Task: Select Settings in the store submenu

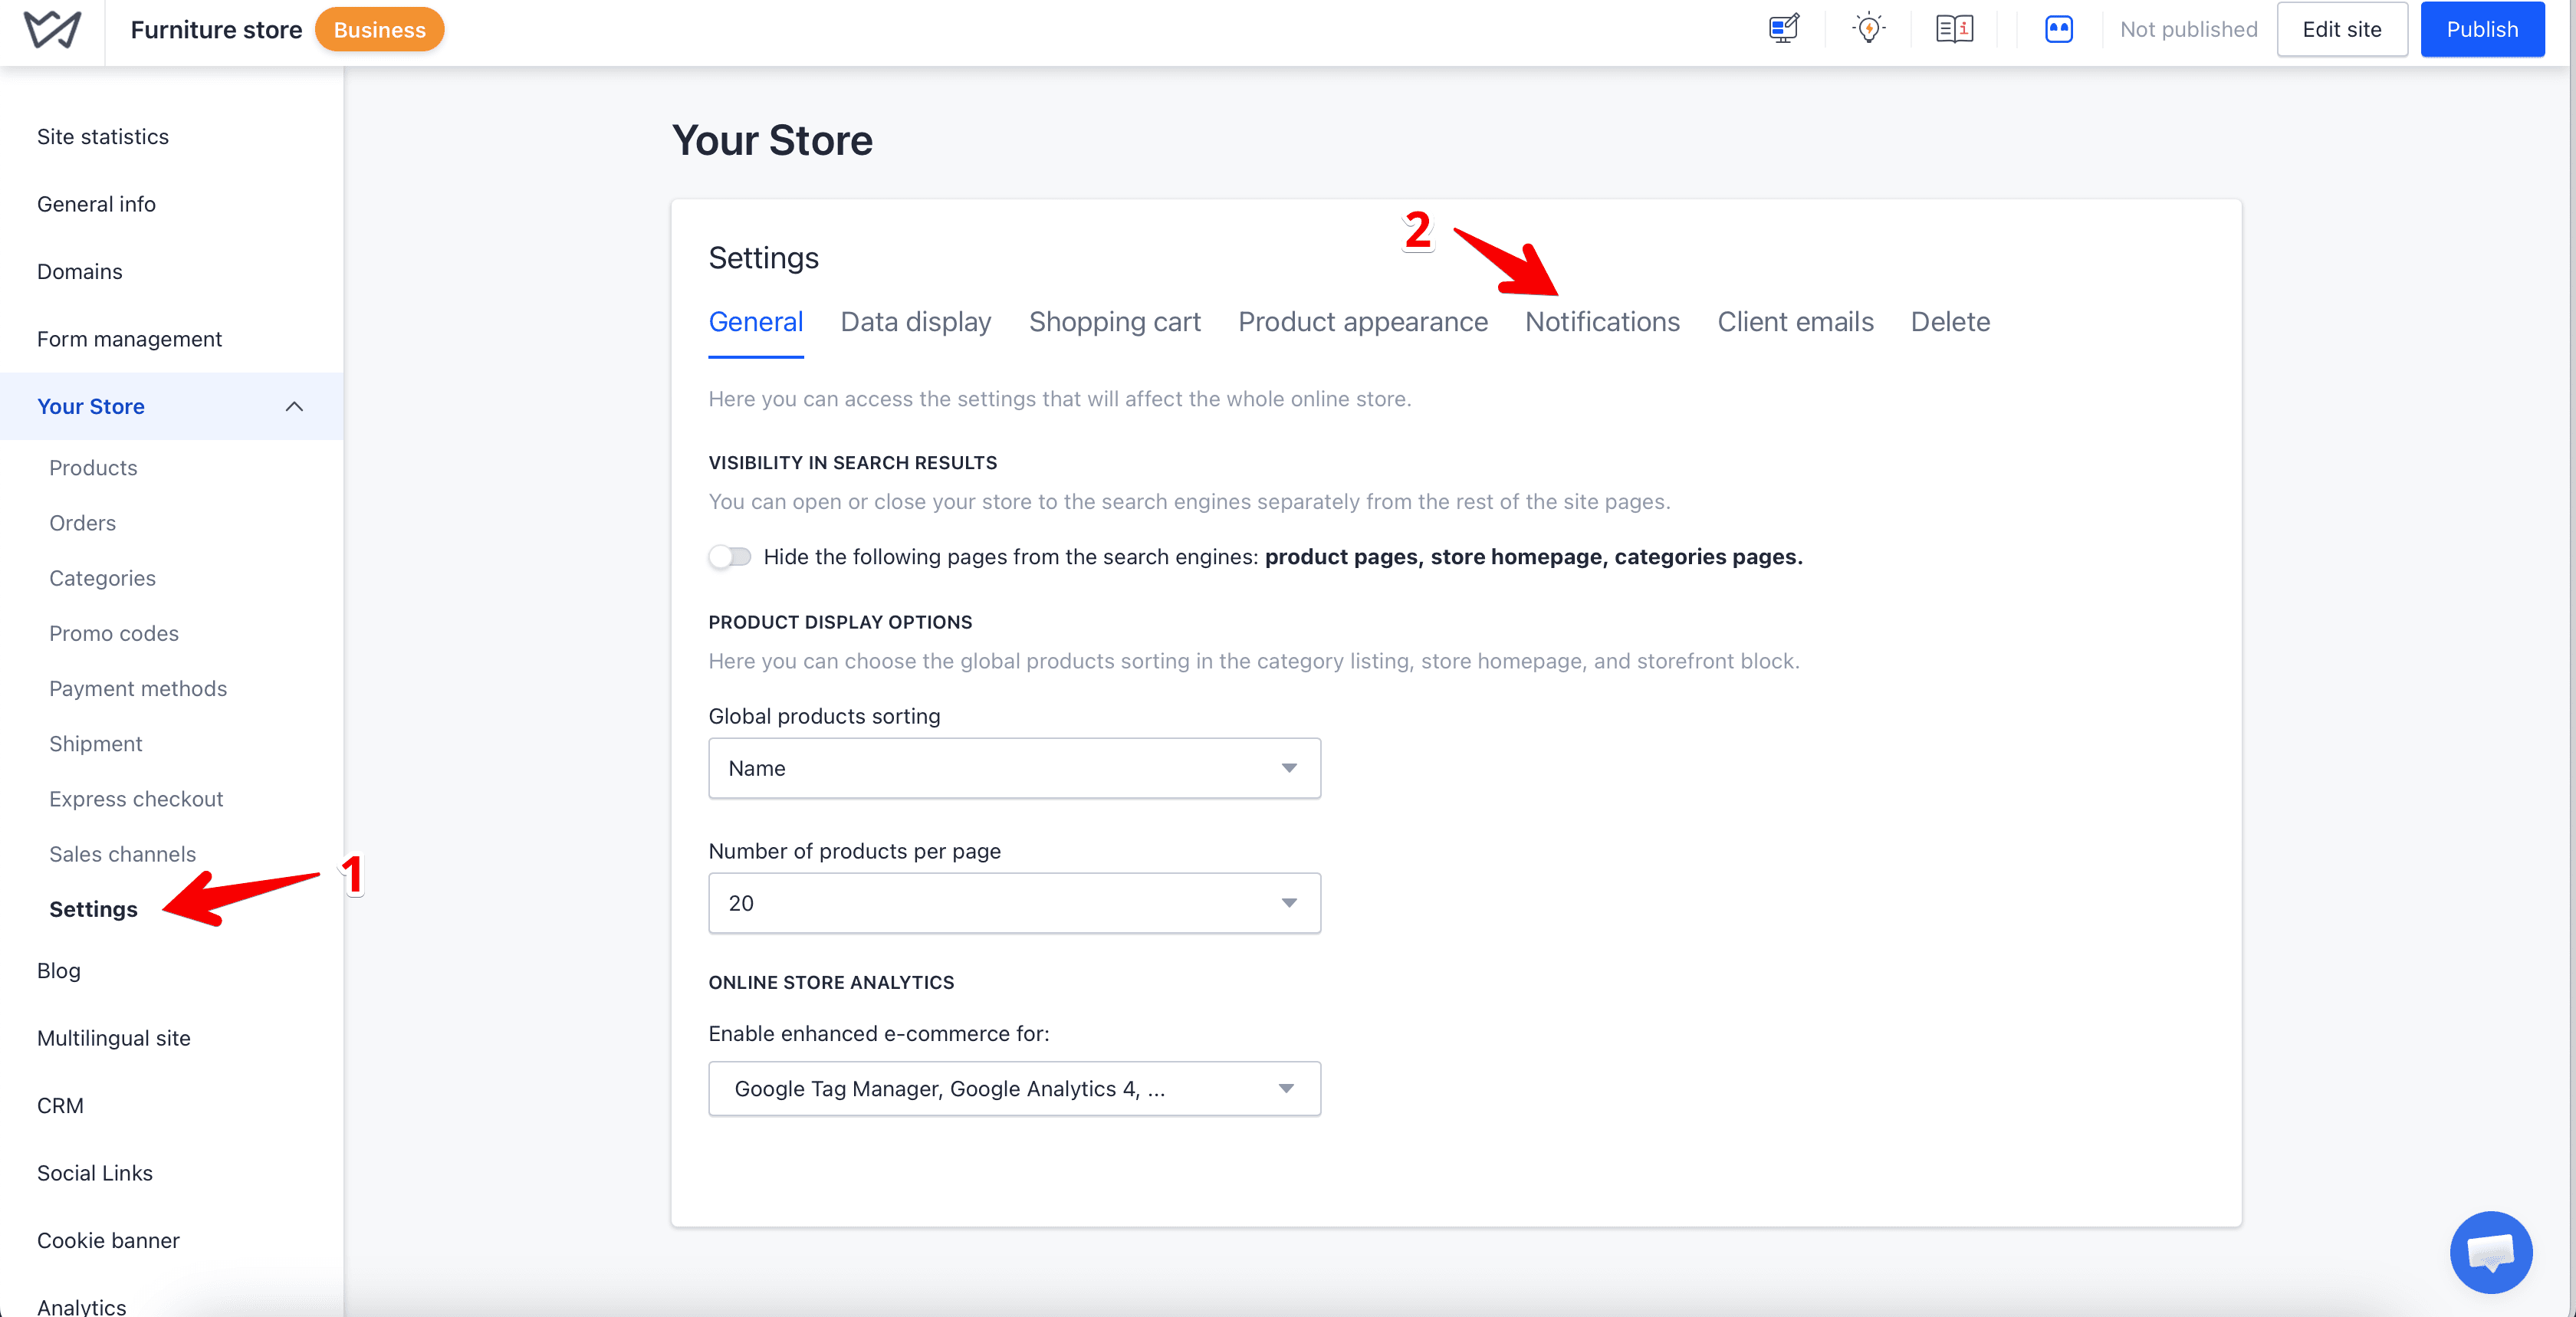Action: click(93, 909)
